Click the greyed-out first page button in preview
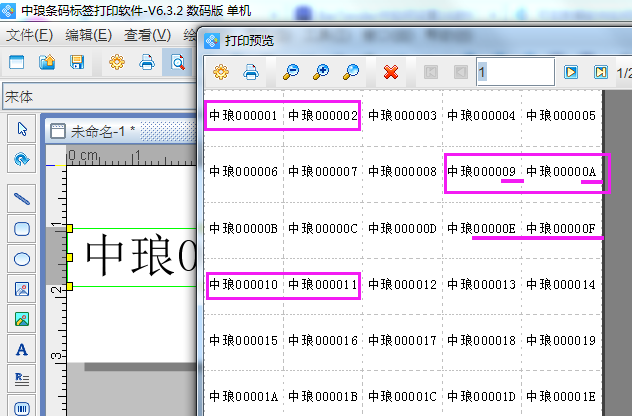 (x=431, y=73)
